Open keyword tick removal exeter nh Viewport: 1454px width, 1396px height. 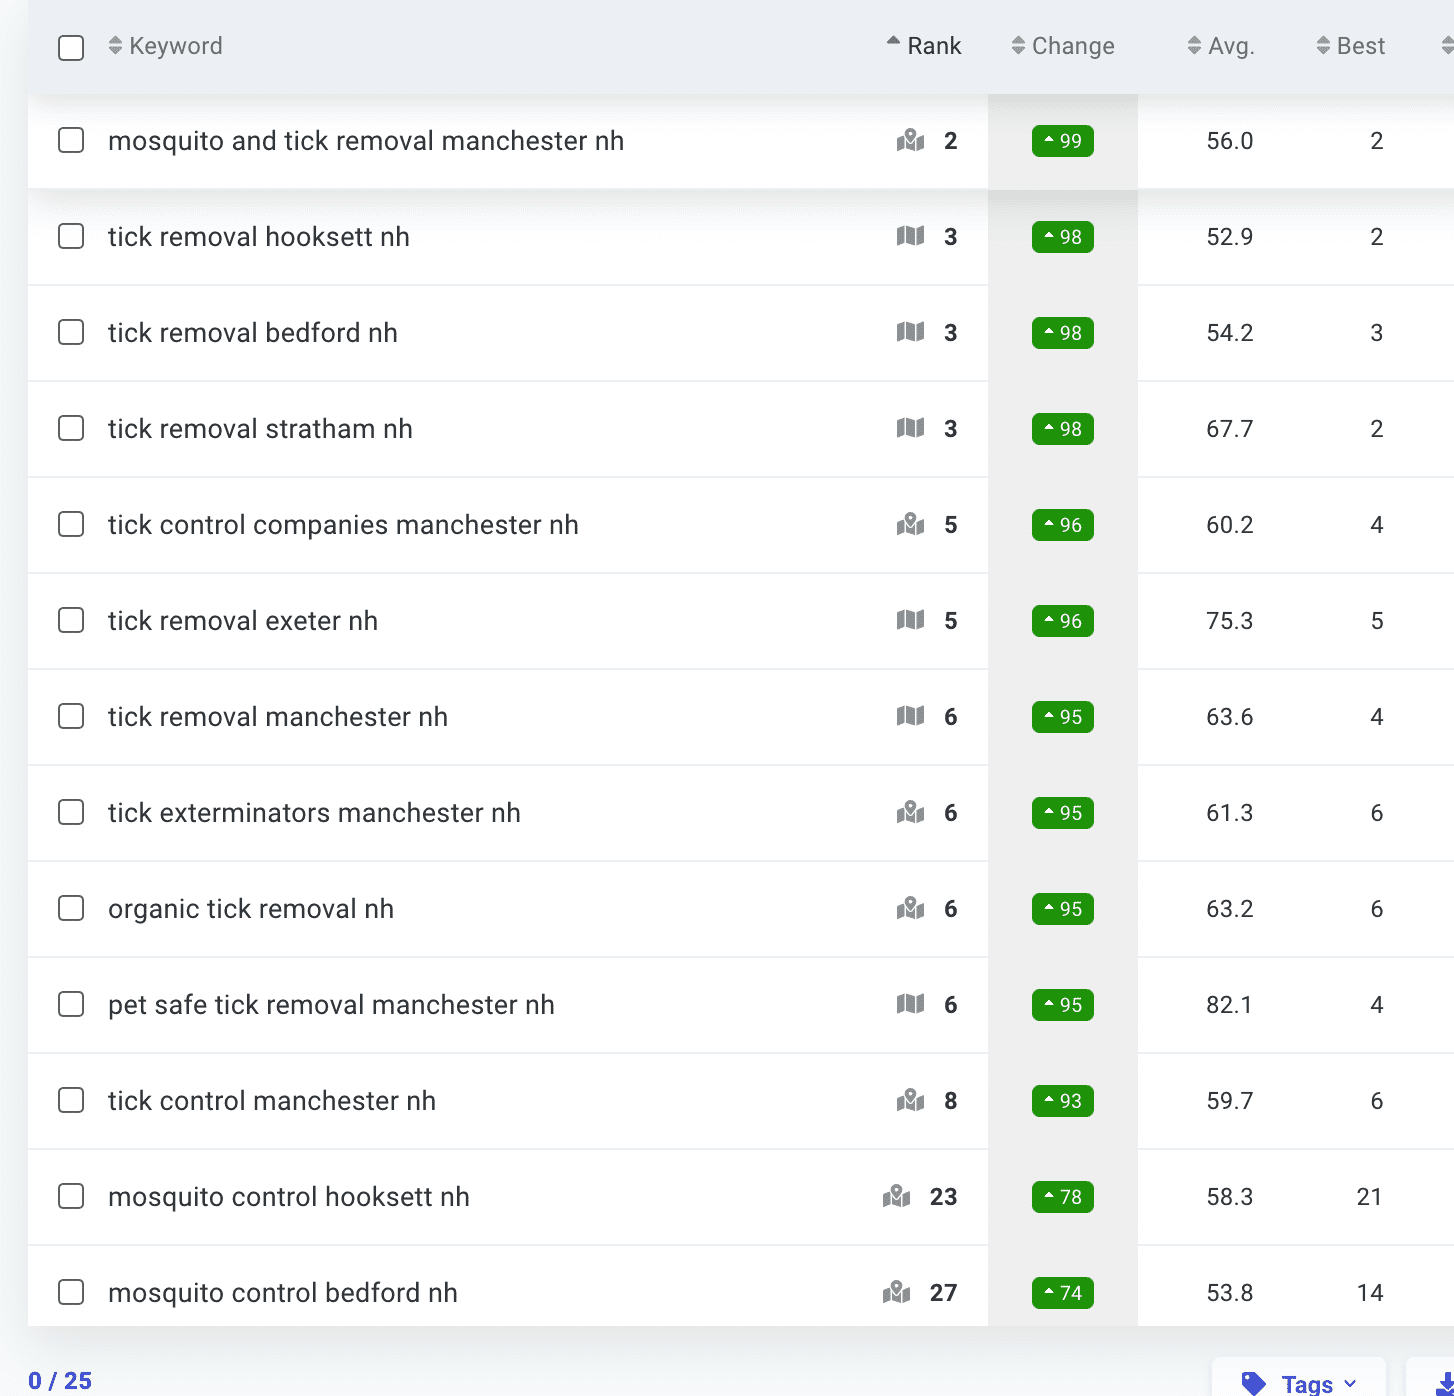[243, 621]
